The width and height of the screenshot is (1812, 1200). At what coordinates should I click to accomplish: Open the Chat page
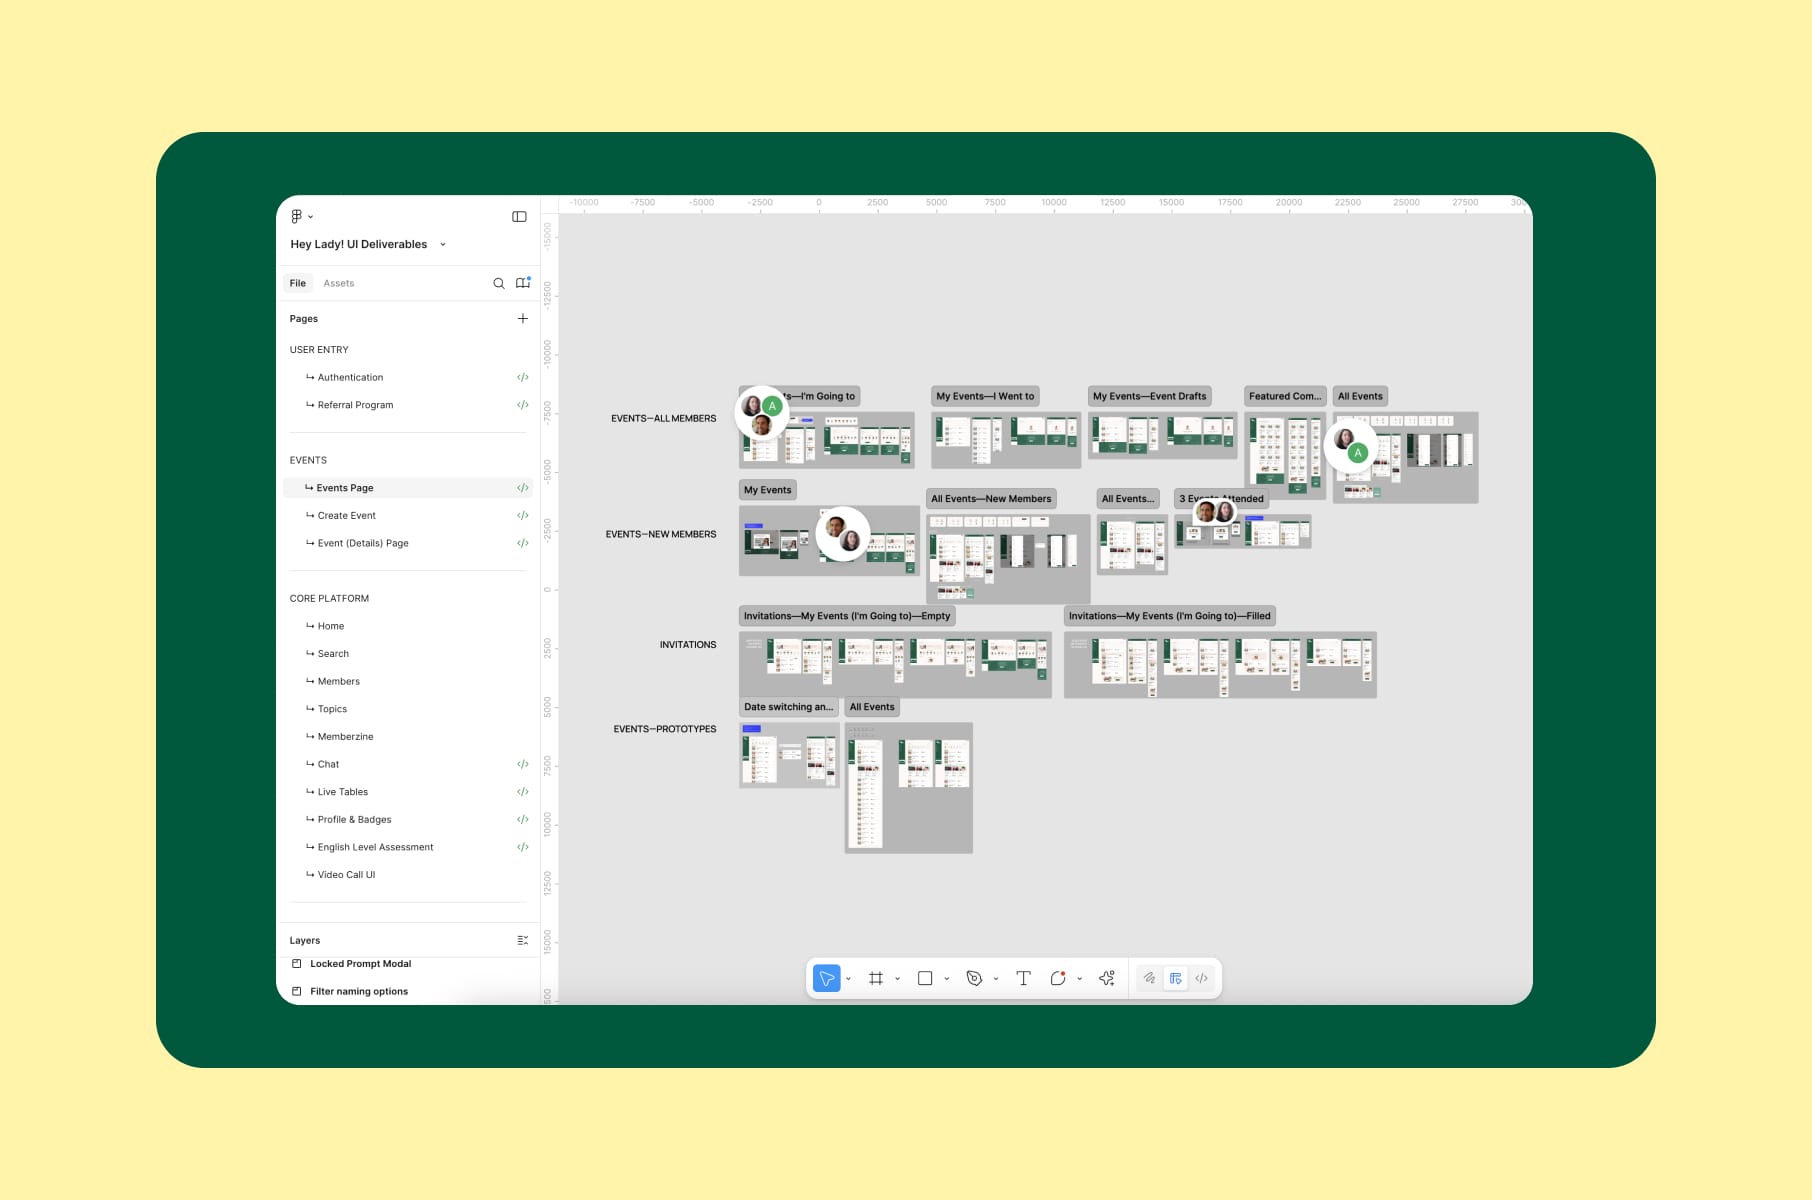point(328,764)
